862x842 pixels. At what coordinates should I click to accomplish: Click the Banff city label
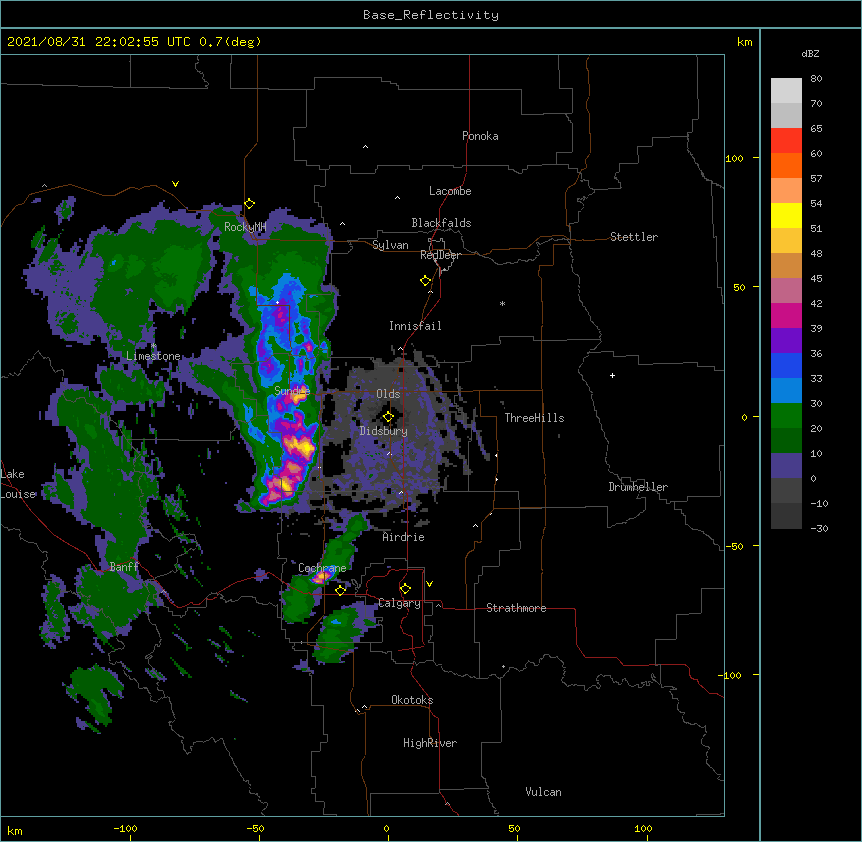tap(124, 567)
